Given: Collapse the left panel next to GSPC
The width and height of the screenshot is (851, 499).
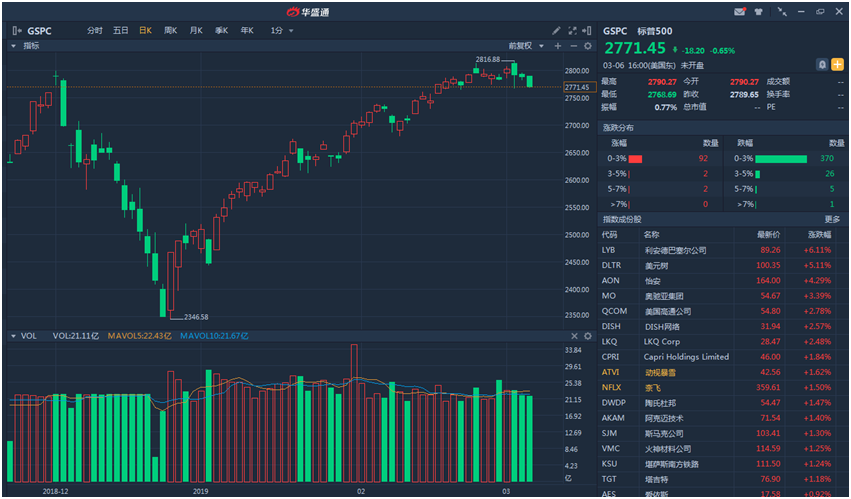Looking at the screenshot, I should (17, 31).
